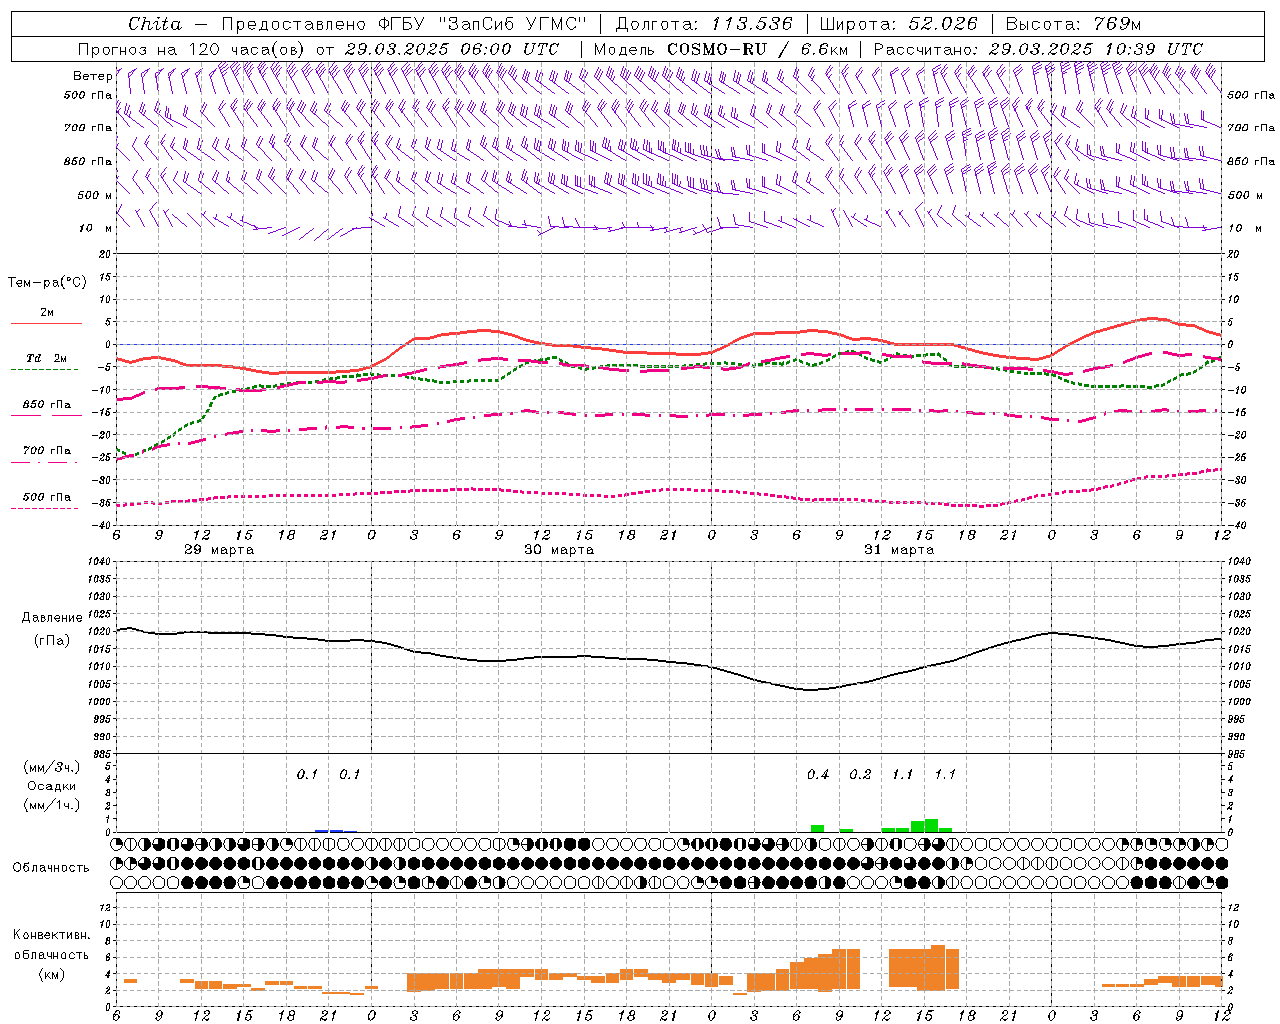The height and width of the screenshot is (1024, 1280).
Task: Click the dotted pink legend line under temperature "500 гПа"
Action: tap(44, 508)
